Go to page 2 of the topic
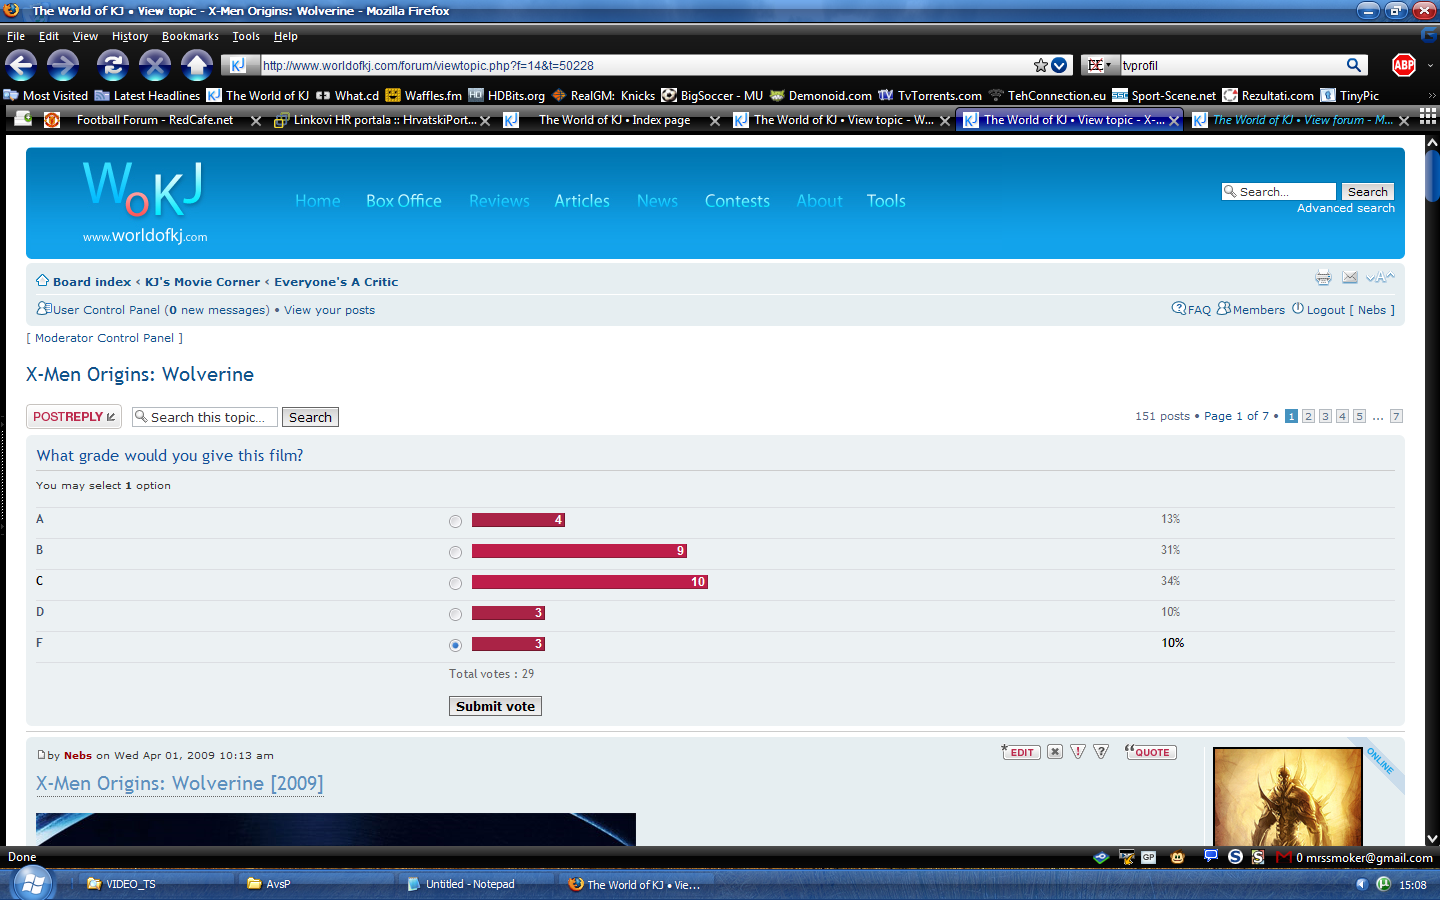Viewport: 1440px width, 900px height. [x=1308, y=416]
